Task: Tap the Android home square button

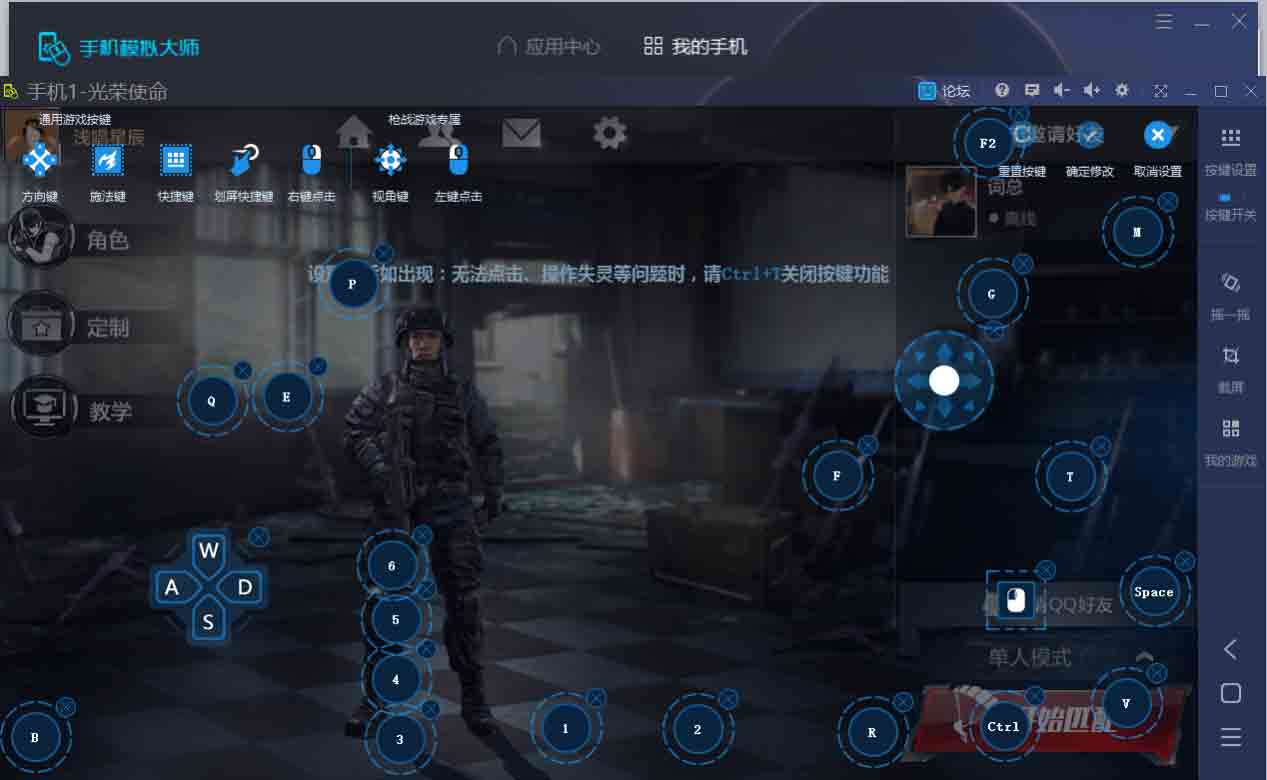Action: pyautogui.click(x=1231, y=693)
